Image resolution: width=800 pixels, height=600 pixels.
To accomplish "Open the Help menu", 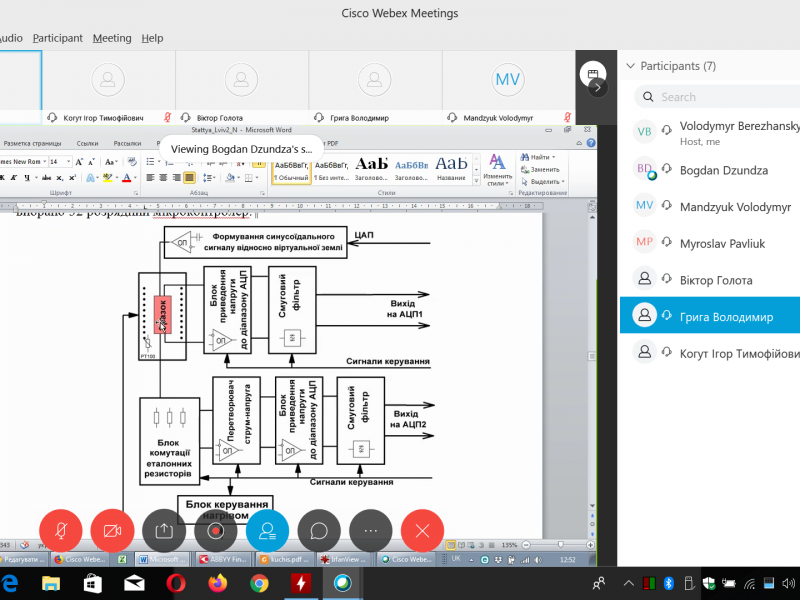I will pyautogui.click(x=152, y=38).
